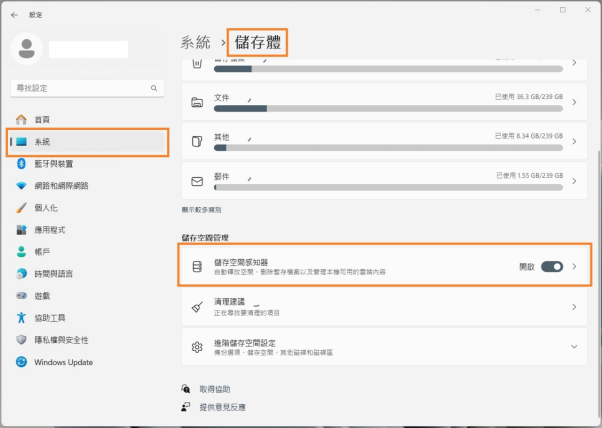Click the 正在尋找要清理的項目 status text
This screenshot has height=428, width=602.
click(x=246, y=313)
